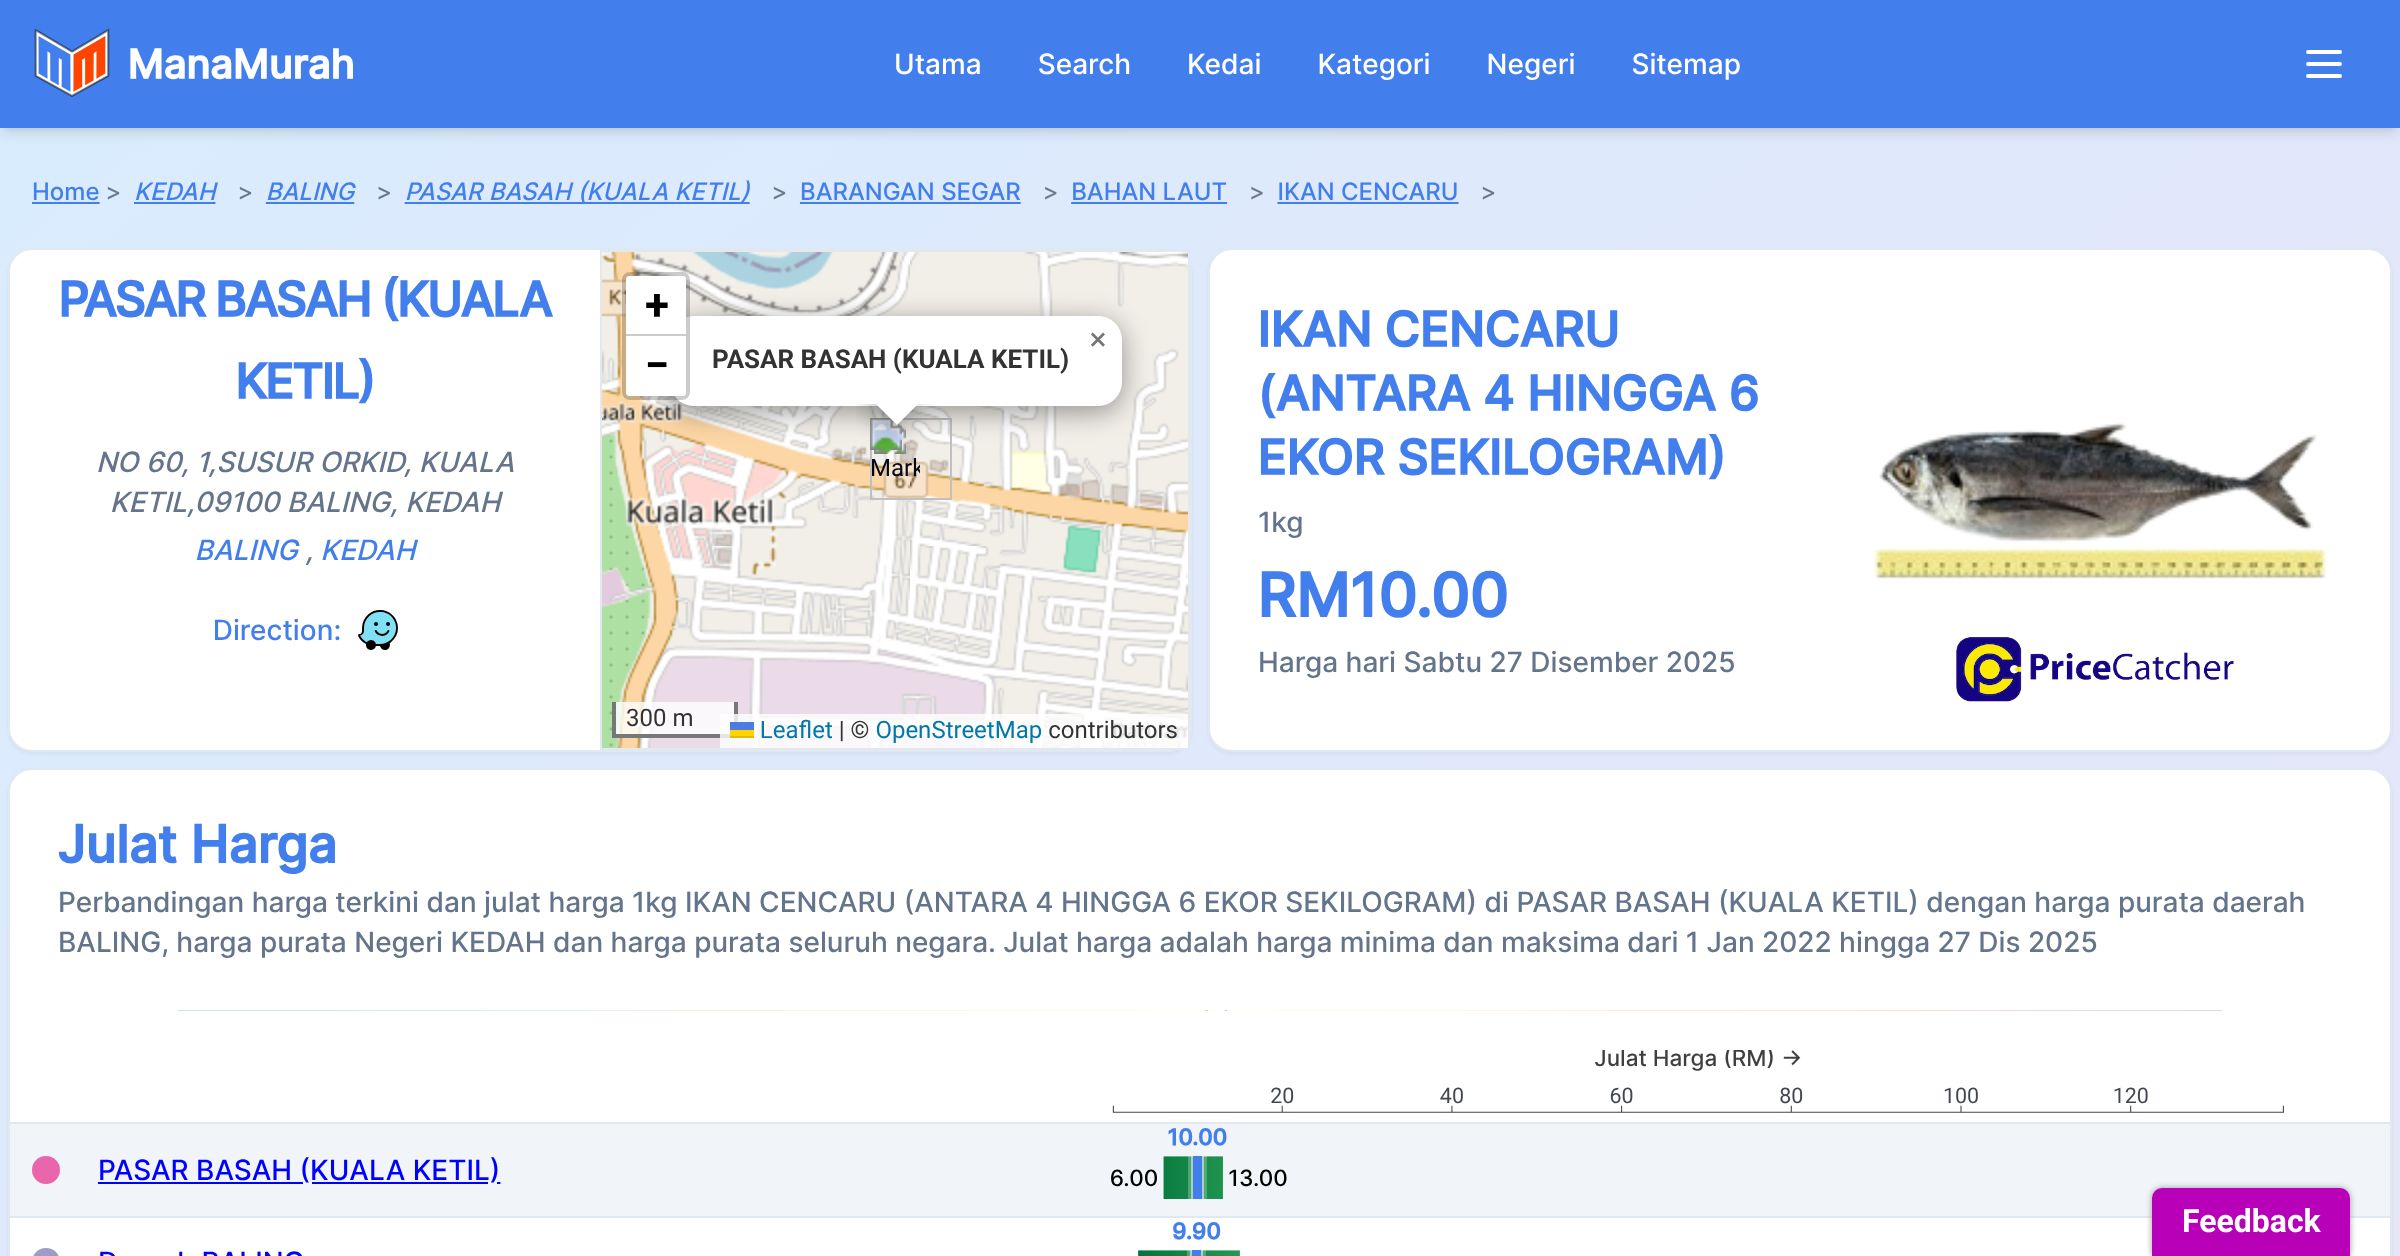Click pink dot beside PASAR BASAH row
The height and width of the screenshot is (1256, 2400).
click(46, 1170)
